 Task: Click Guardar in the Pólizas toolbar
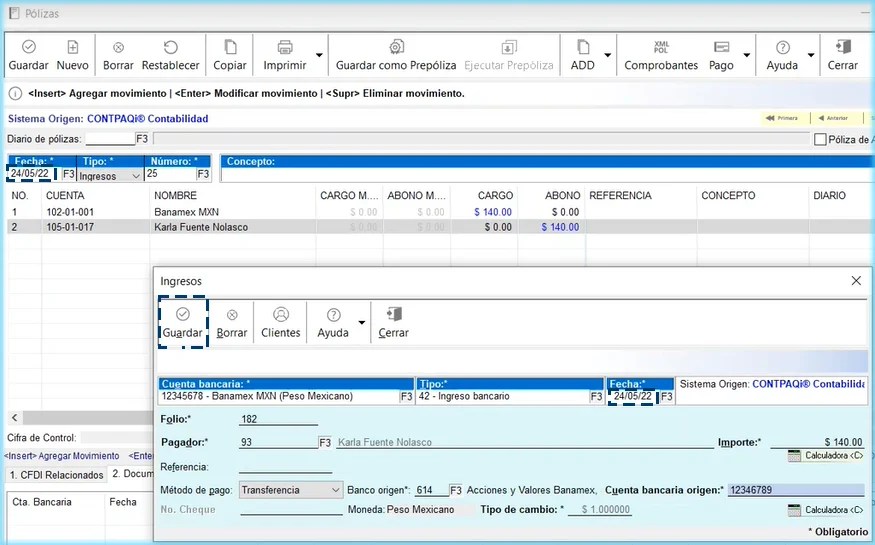(x=28, y=55)
